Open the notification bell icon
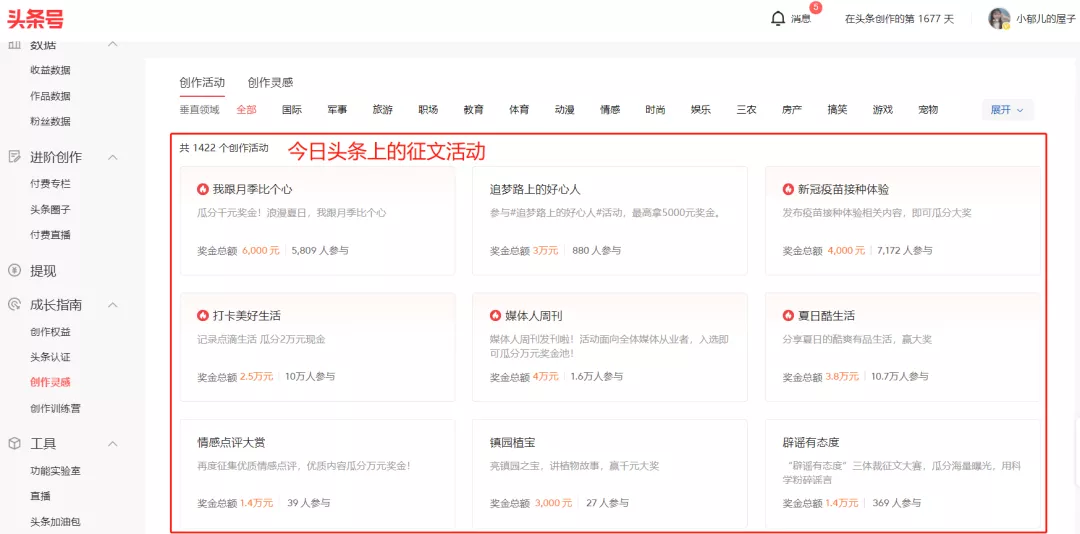 point(778,19)
